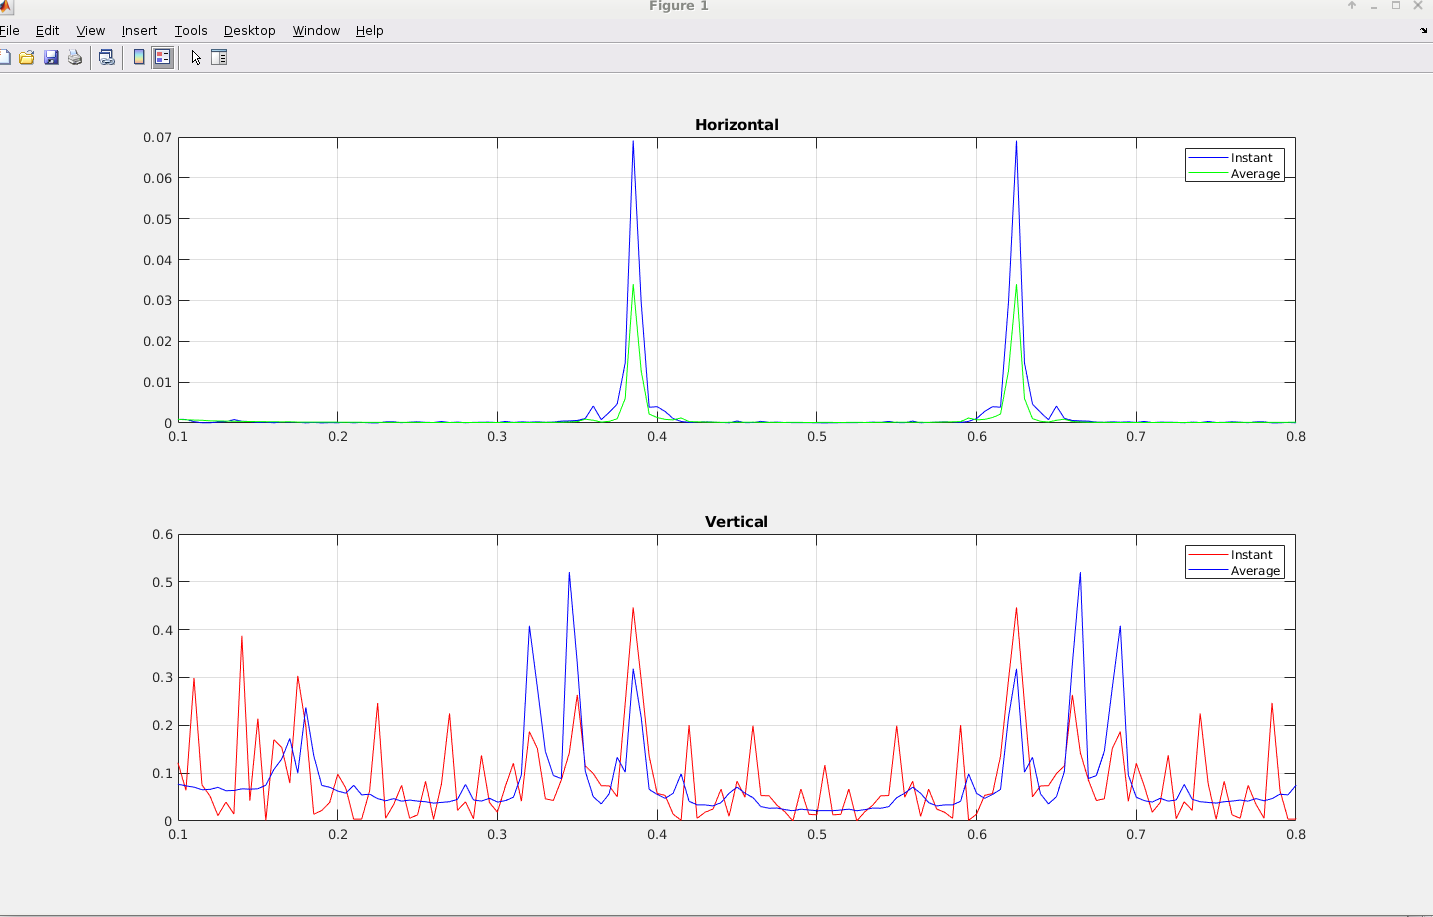
Task: Expand the Tools menu
Action: 190,31
